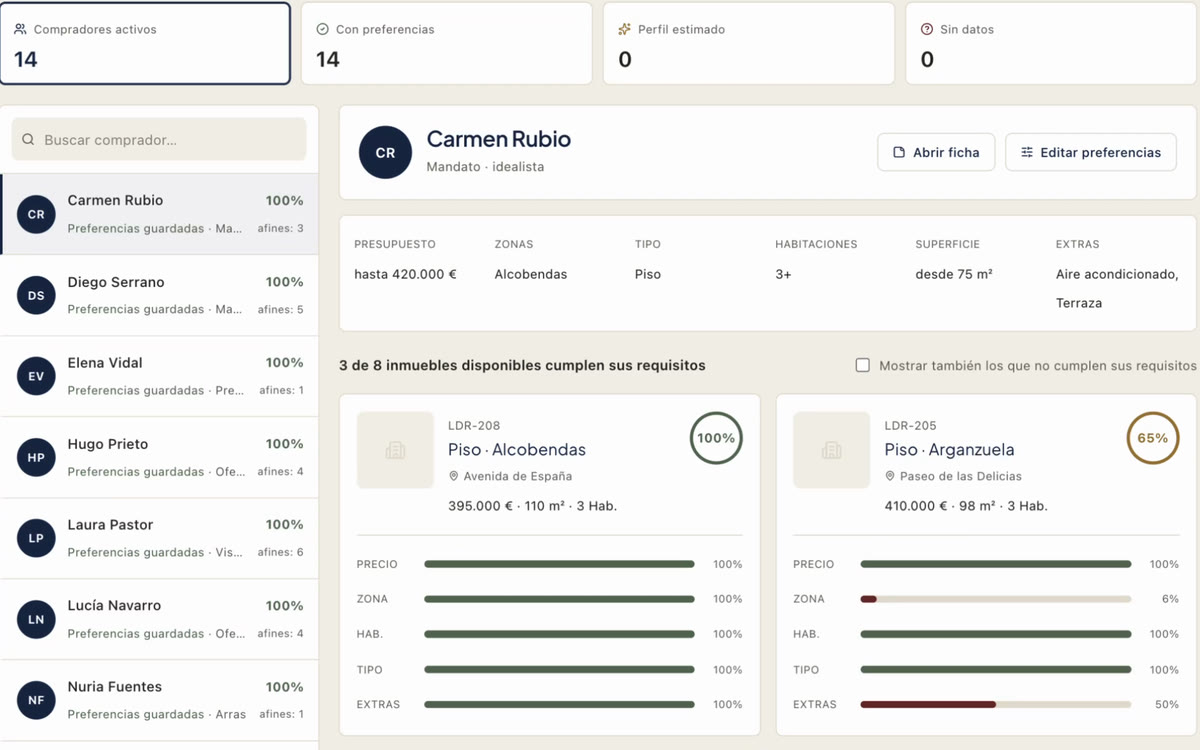This screenshot has width=1200, height=750.
Task: Click the LDR-208 property thumbnail
Action: 395,450
